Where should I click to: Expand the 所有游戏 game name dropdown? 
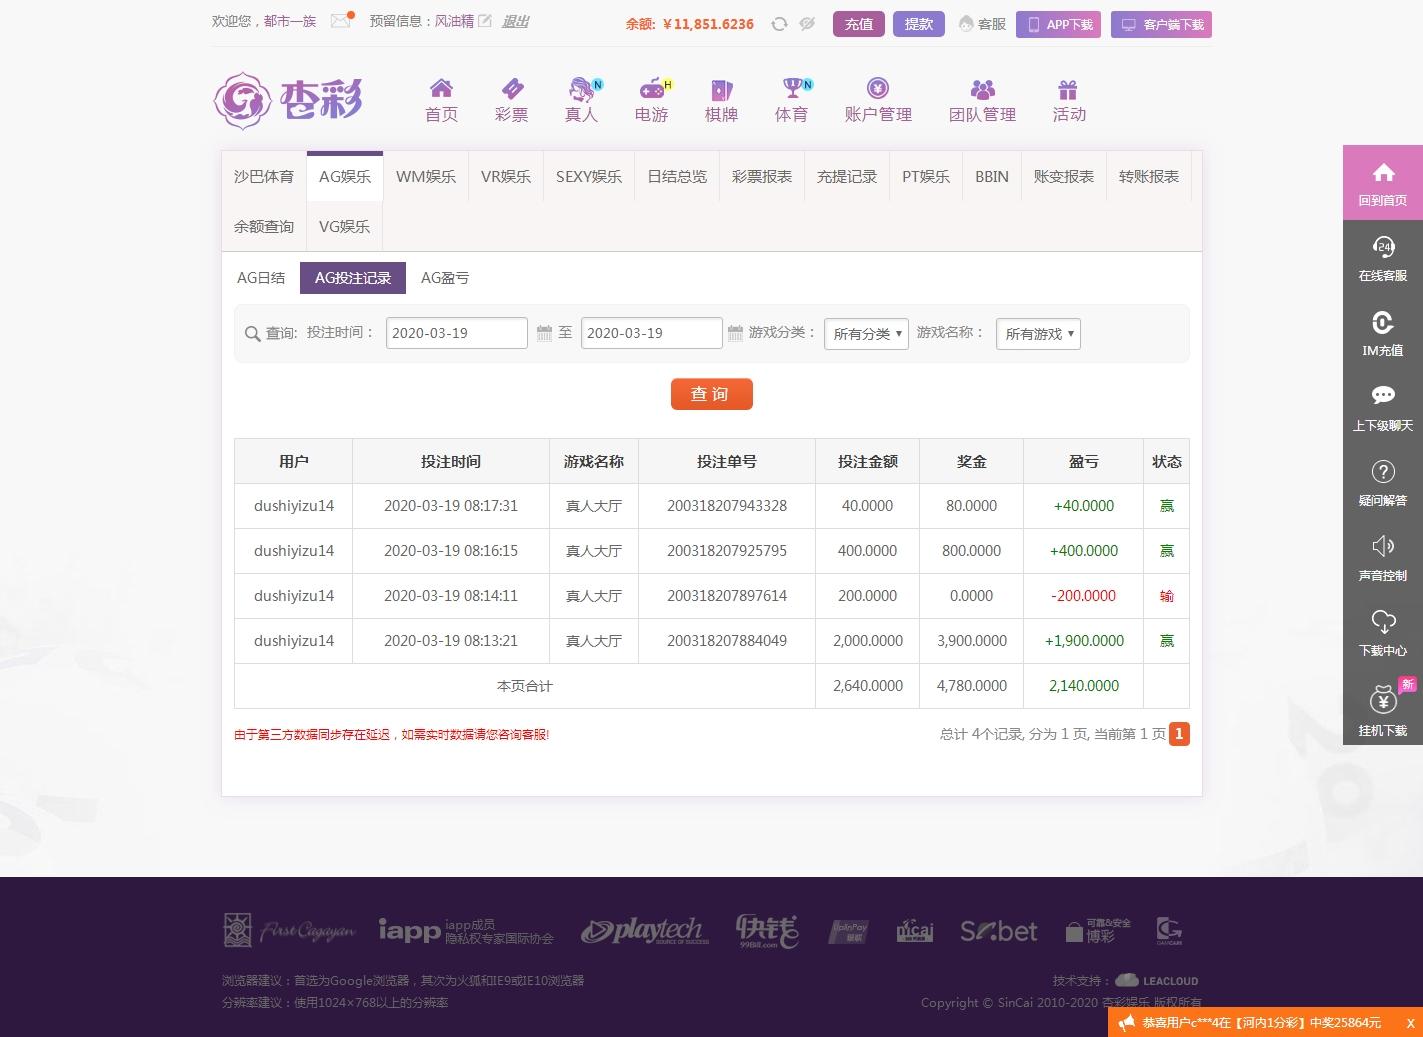[x=1037, y=333]
